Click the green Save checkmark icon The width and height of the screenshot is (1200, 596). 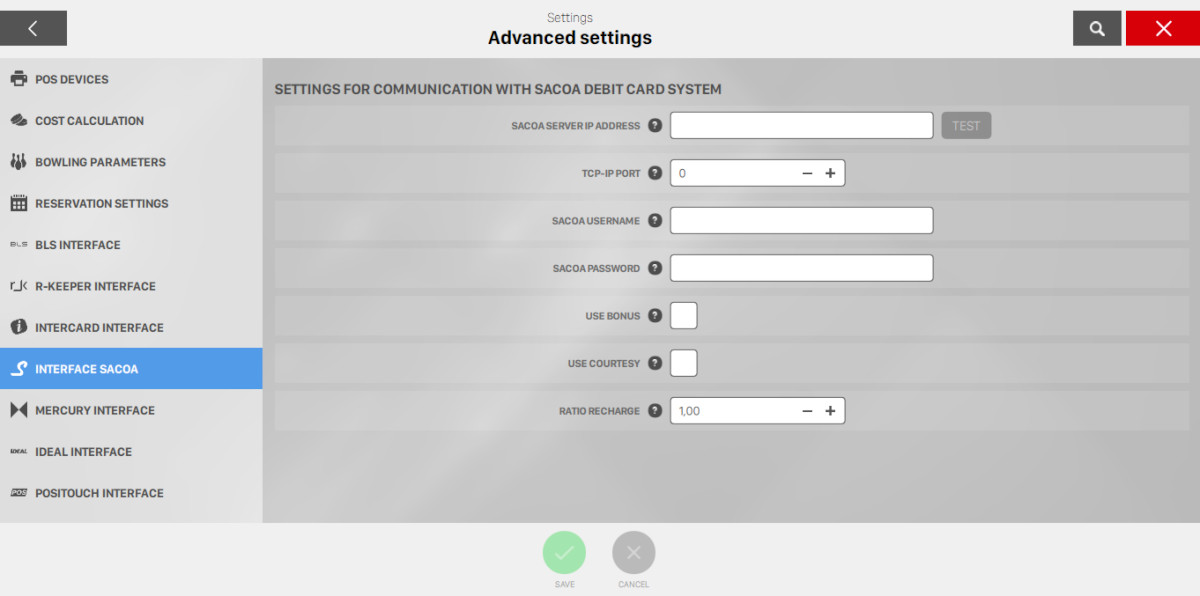point(564,552)
